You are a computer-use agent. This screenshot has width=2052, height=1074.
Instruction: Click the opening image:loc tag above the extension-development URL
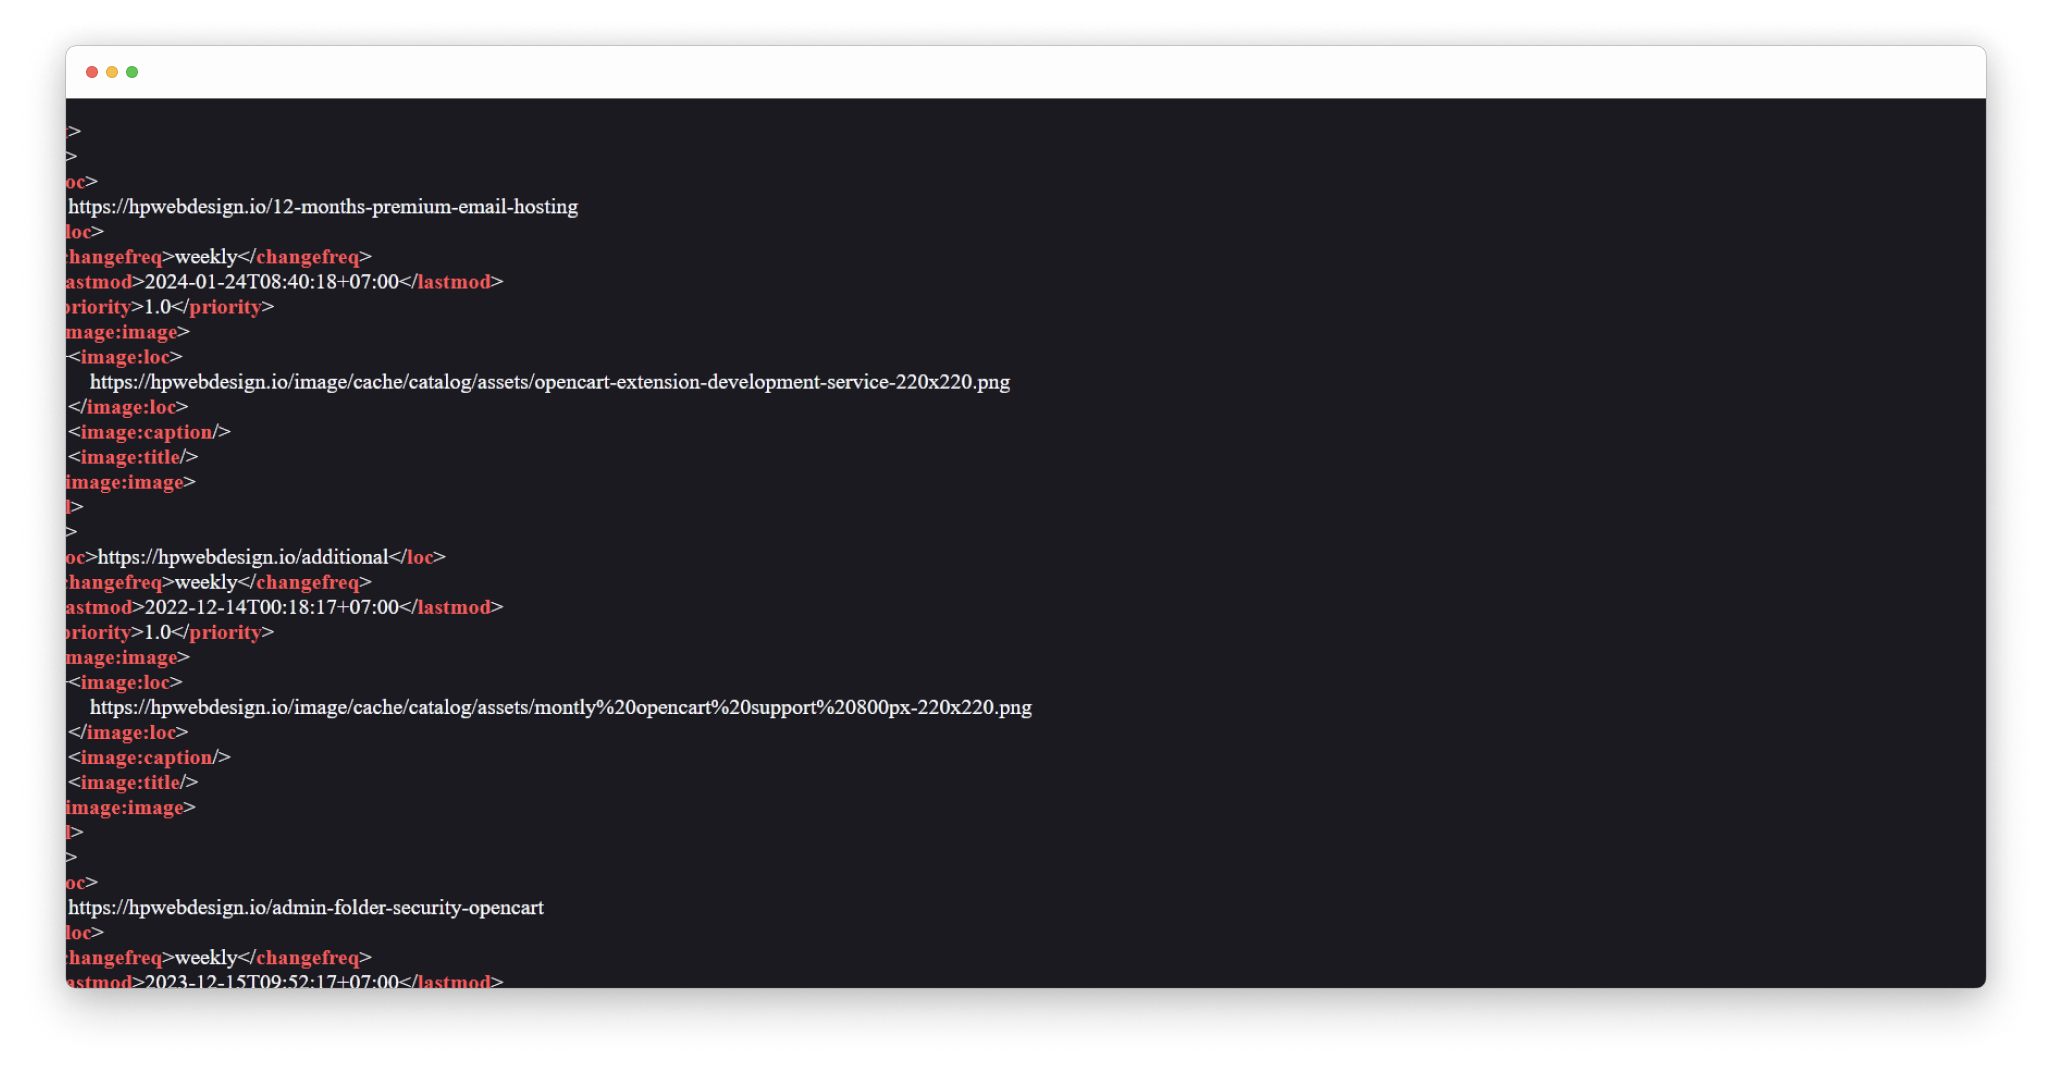click(125, 357)
